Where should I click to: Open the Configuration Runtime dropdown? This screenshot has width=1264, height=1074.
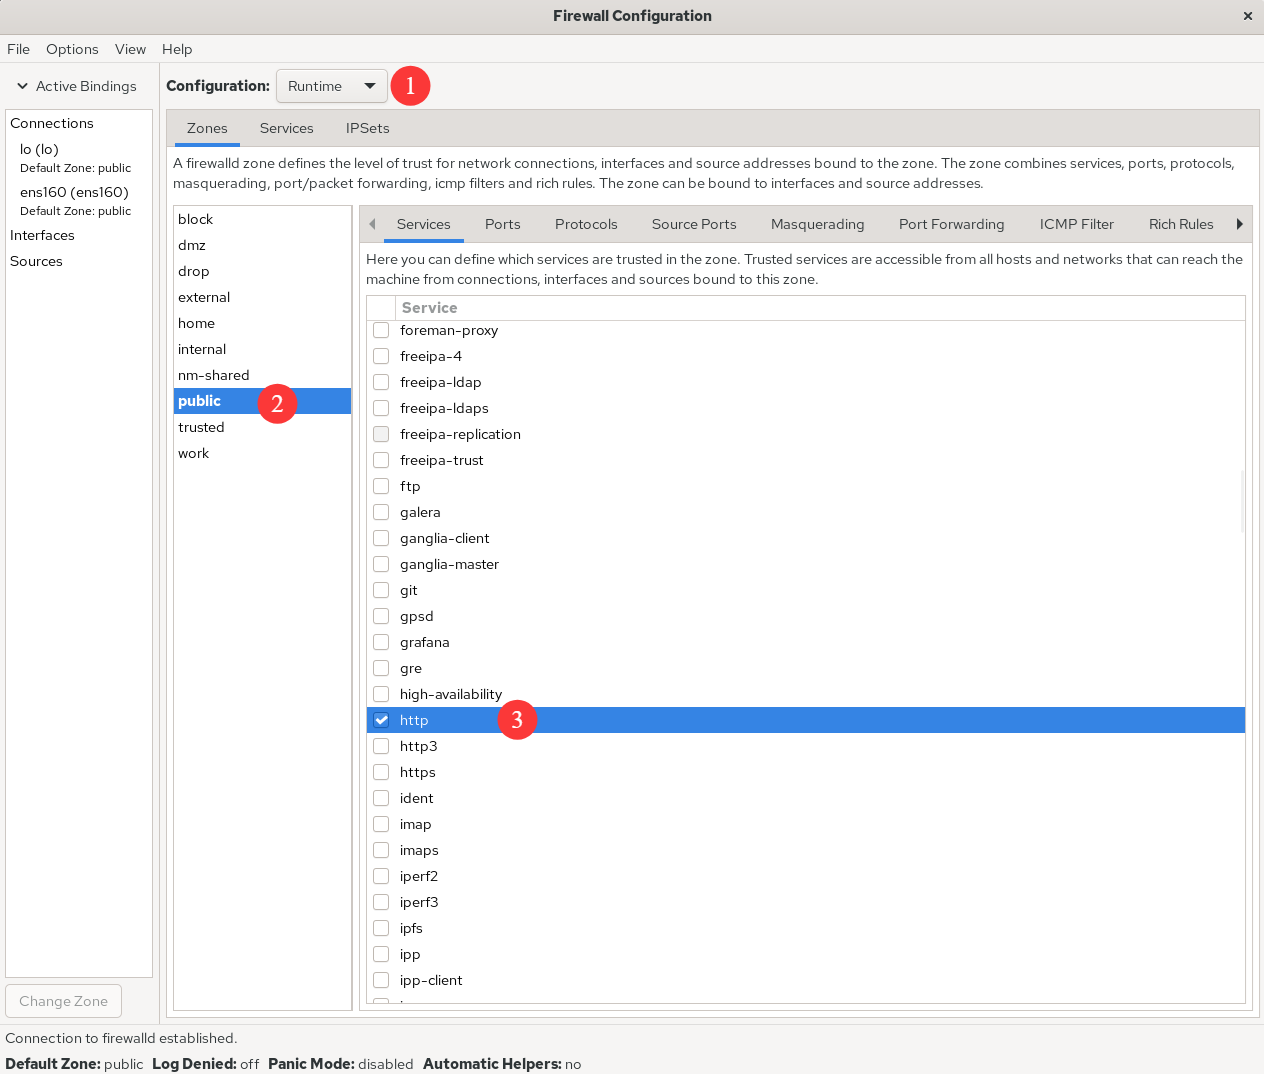click(x=331, y=86)
